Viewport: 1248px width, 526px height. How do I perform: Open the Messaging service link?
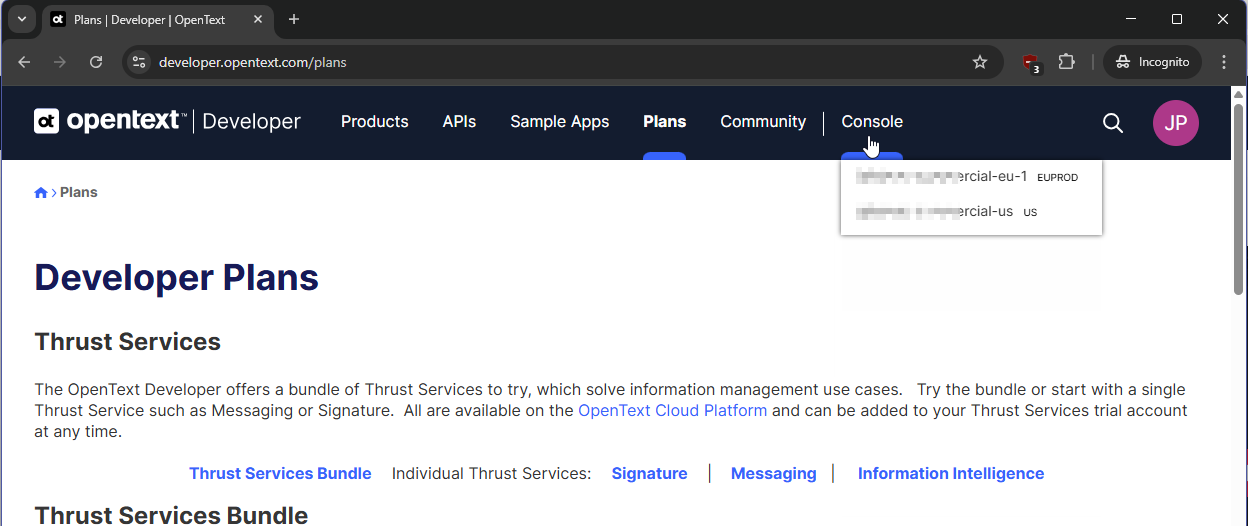[x=774, y=474]
